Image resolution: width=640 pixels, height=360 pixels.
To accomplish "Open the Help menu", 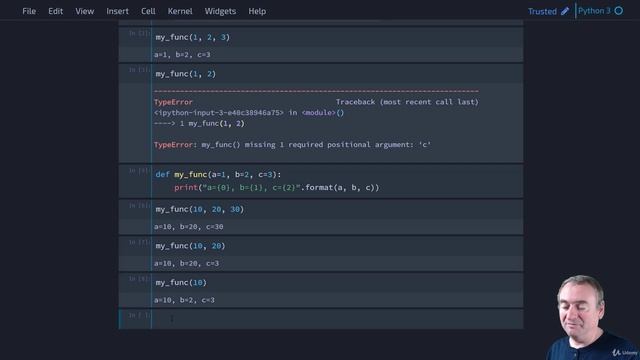I will click(257, 11).
